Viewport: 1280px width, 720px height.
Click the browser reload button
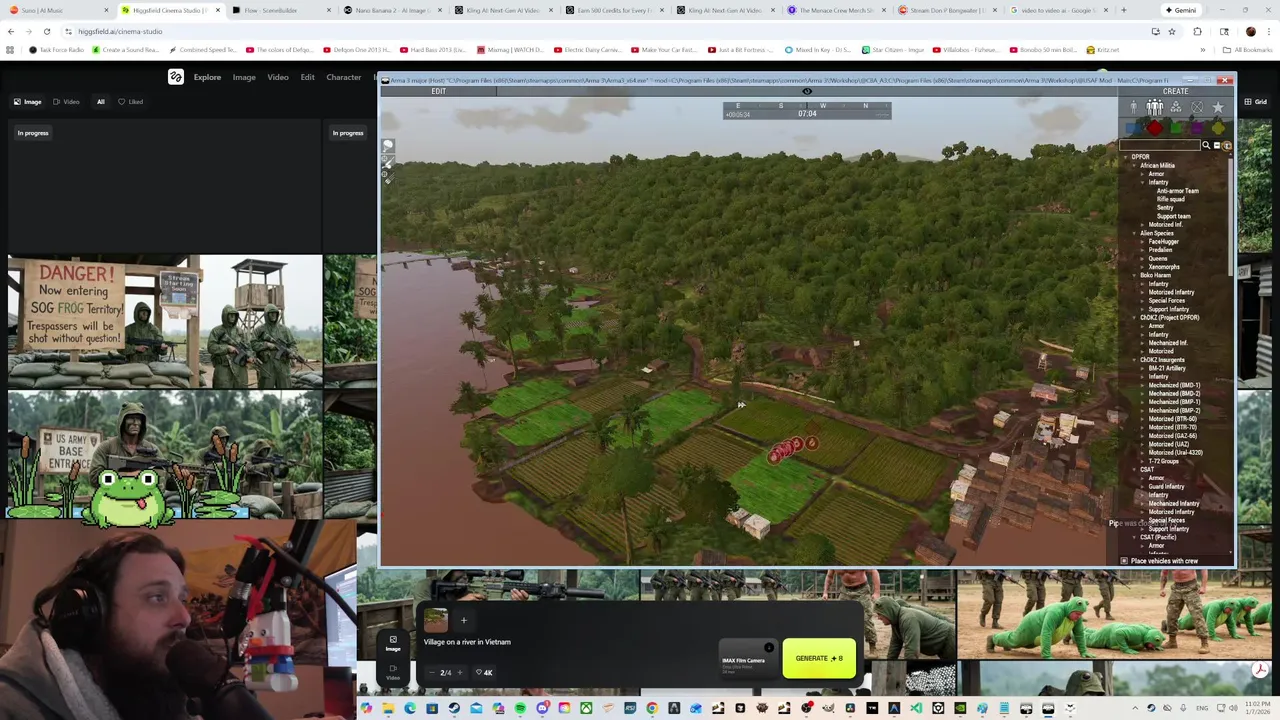click(46, 31)
